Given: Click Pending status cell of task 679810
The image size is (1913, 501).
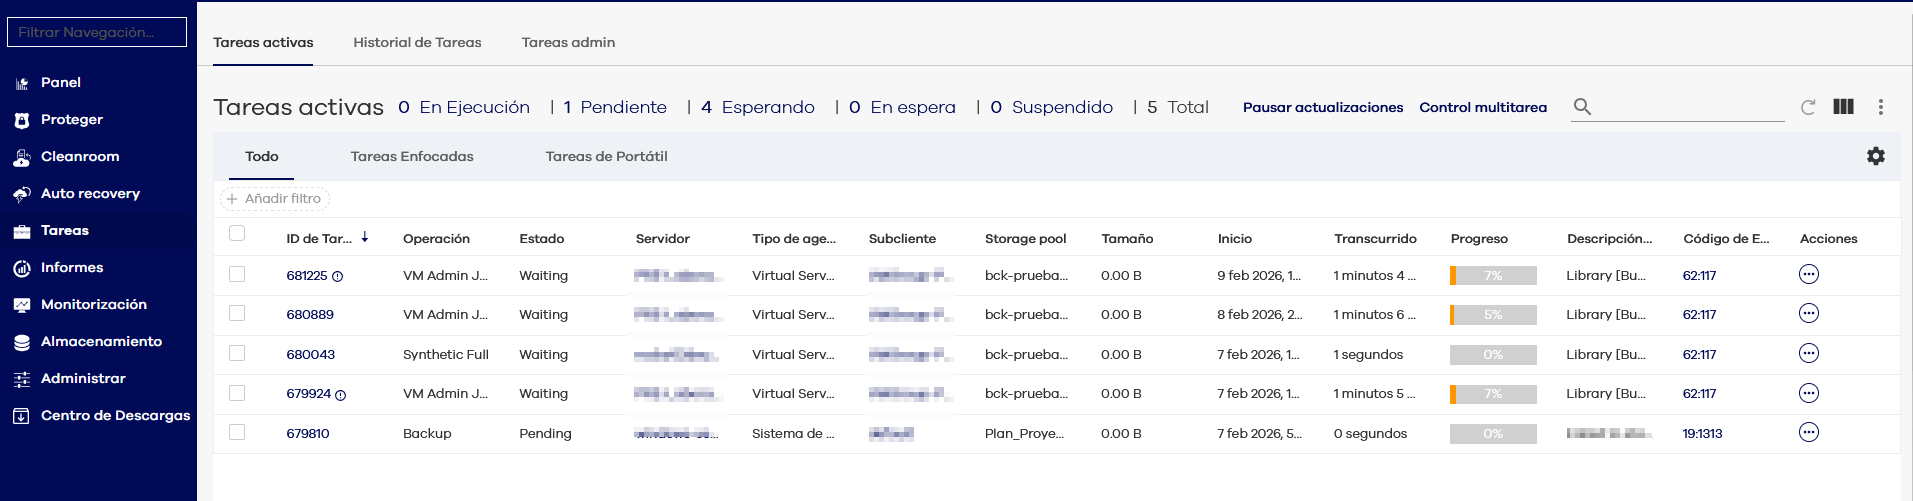Looking at the screenshot, I should [545, 433].
